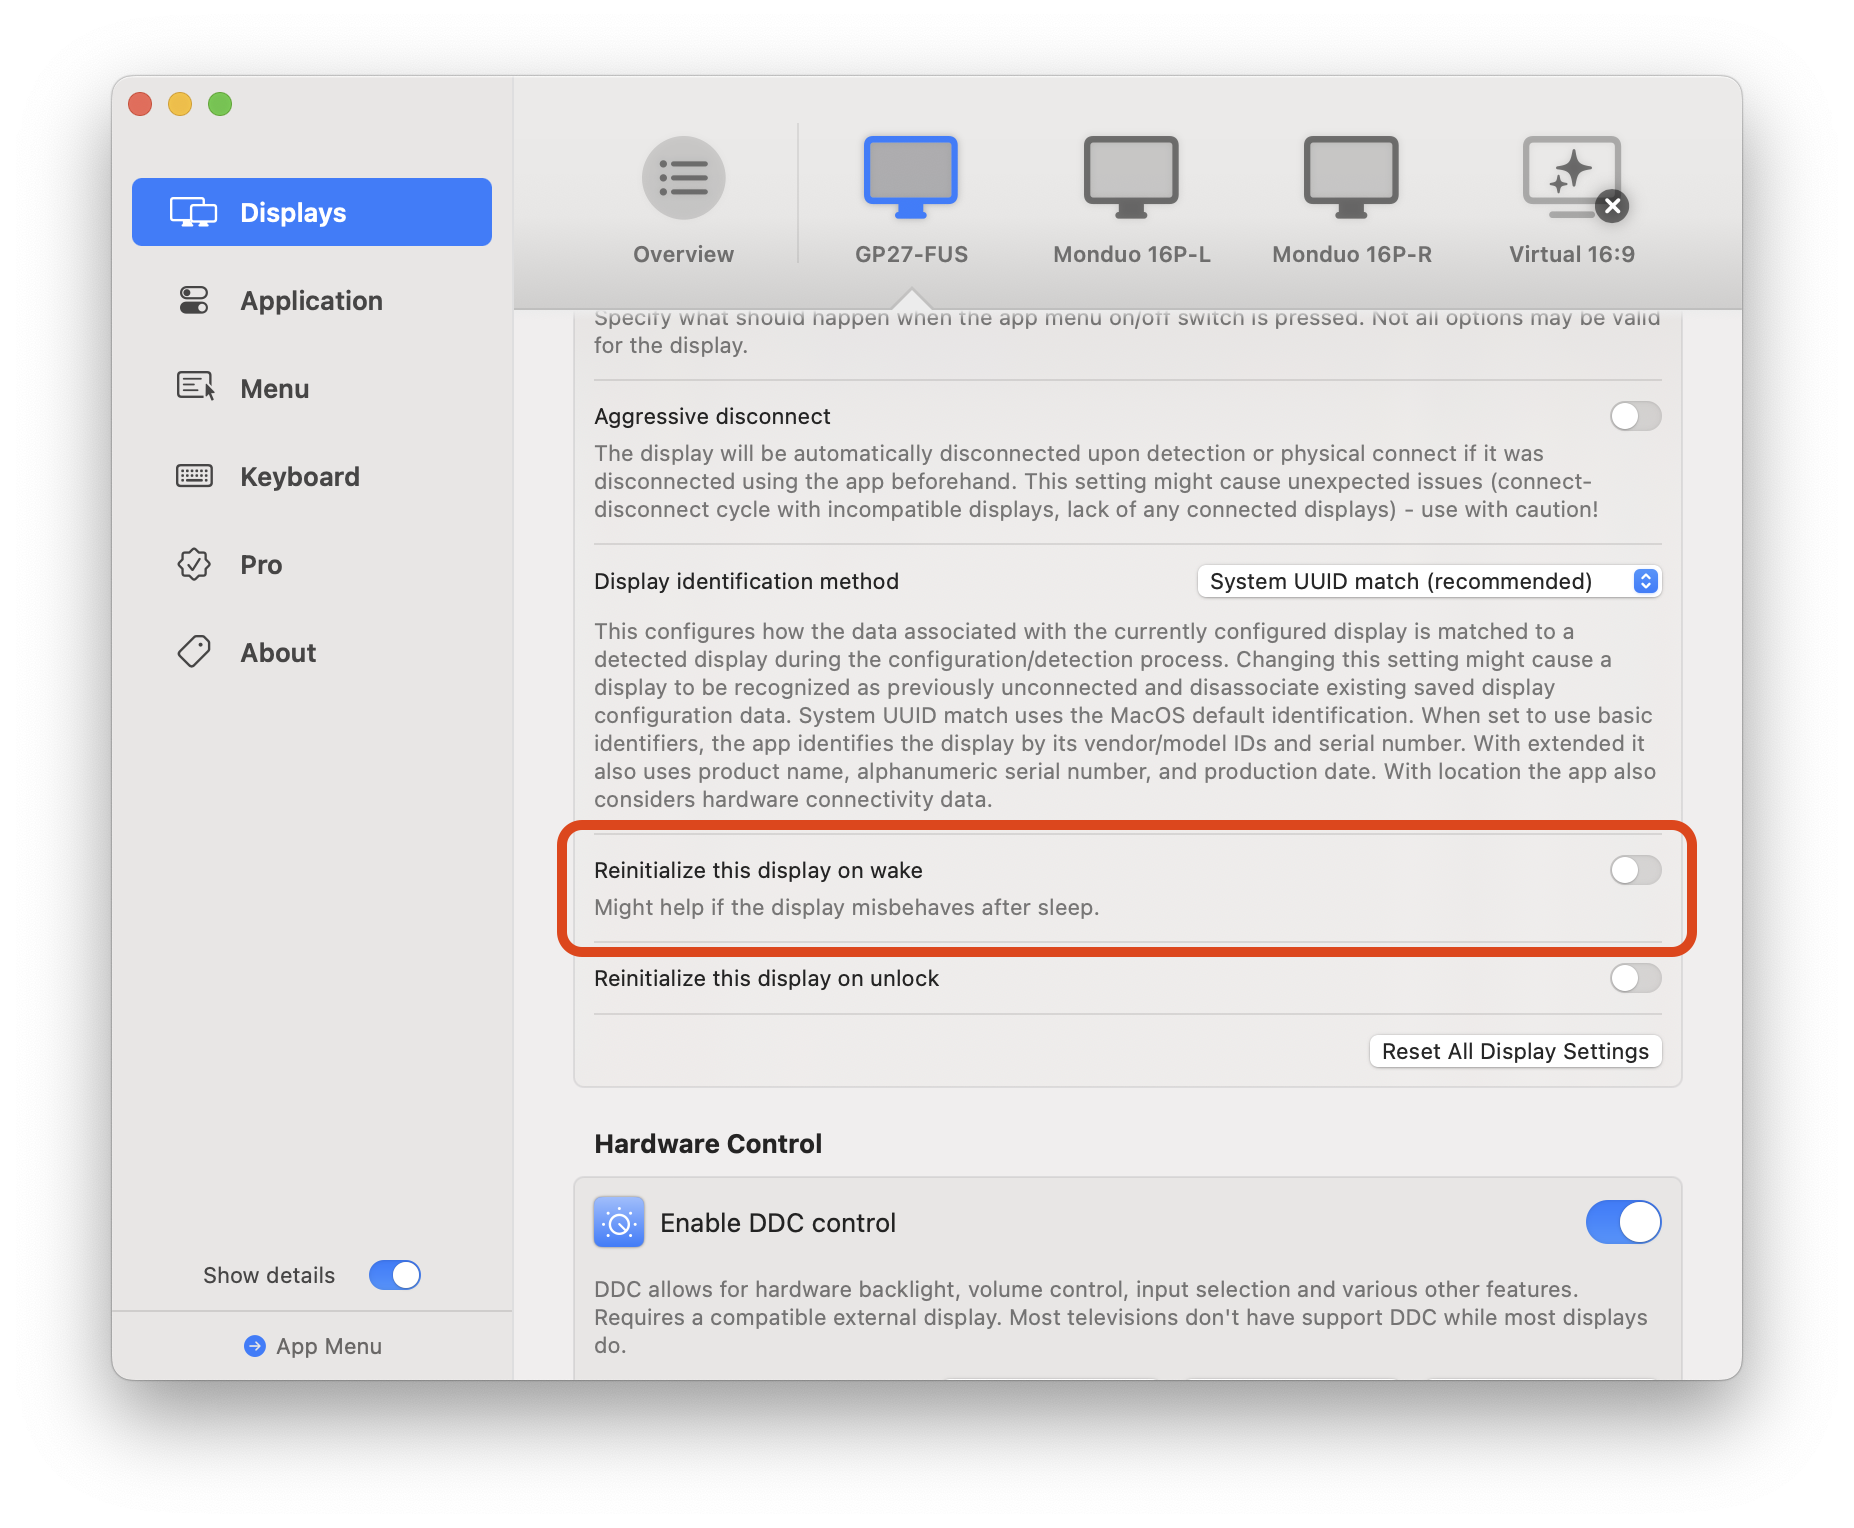Open the Menu settings section
This screenshot has width=1854, height=1528.
(x=274, y=389)
